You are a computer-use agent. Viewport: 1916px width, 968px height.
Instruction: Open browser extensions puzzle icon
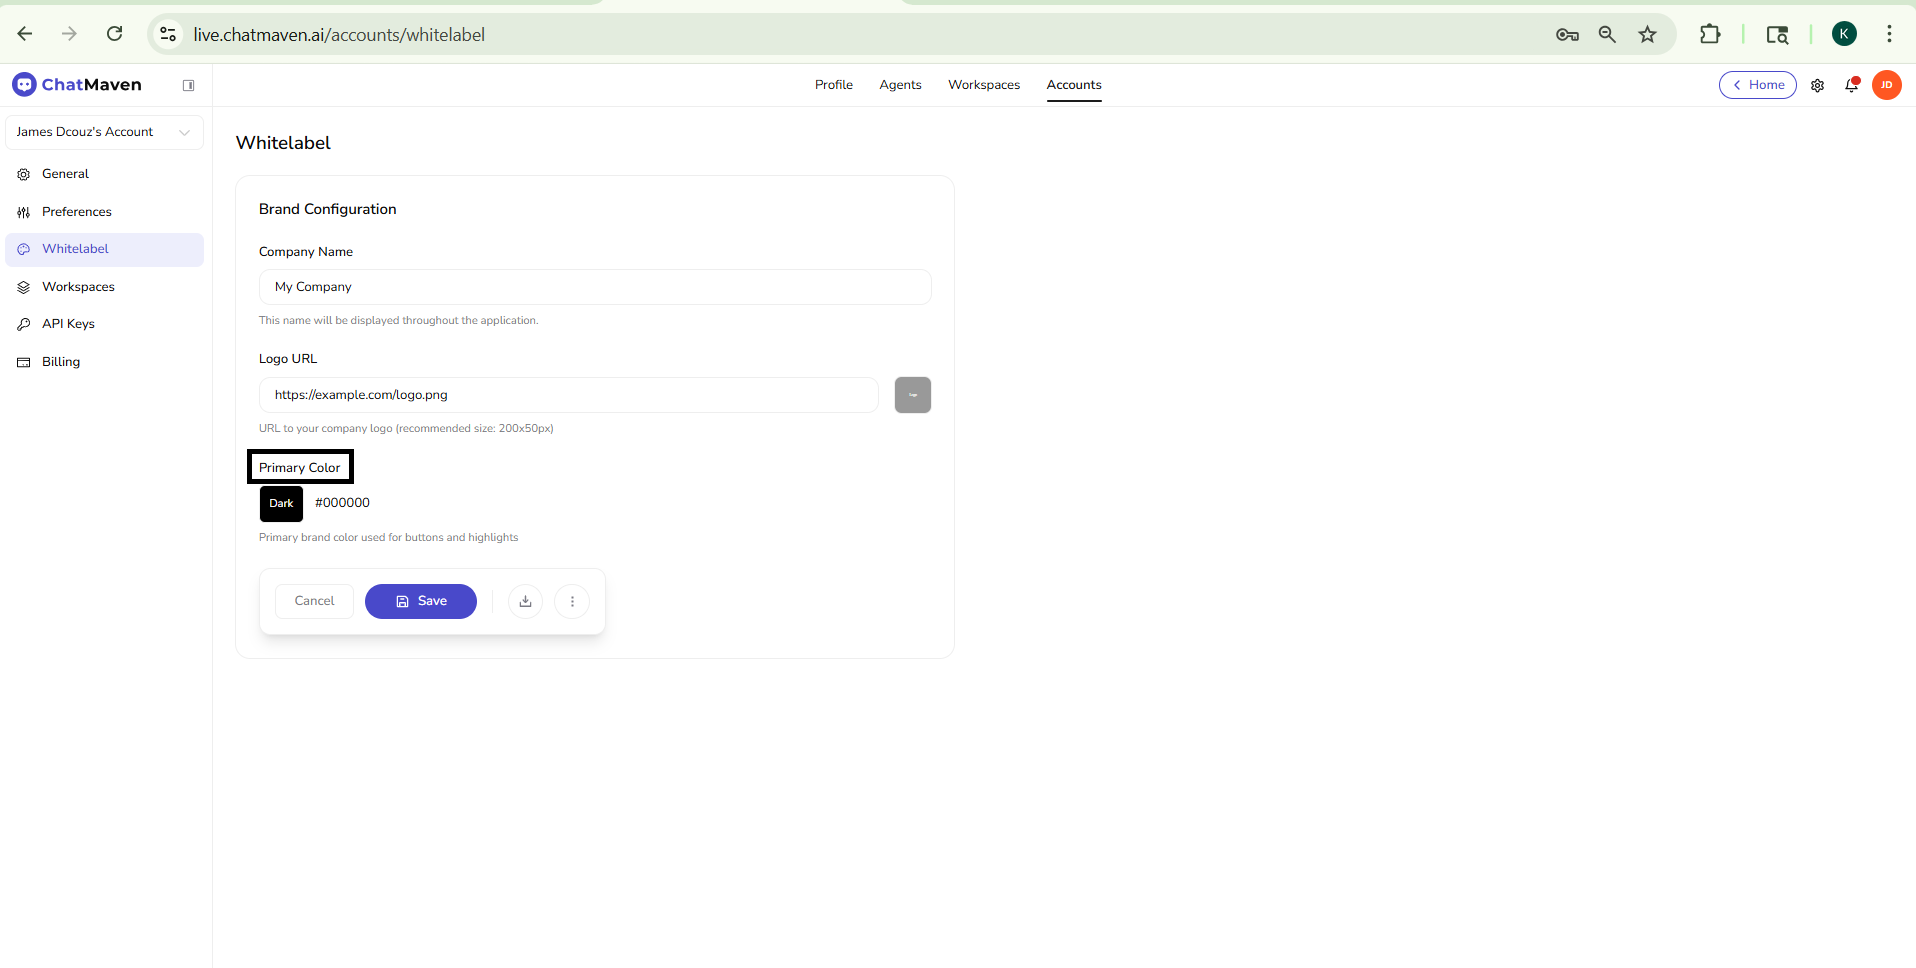(x=1709, y=35)
